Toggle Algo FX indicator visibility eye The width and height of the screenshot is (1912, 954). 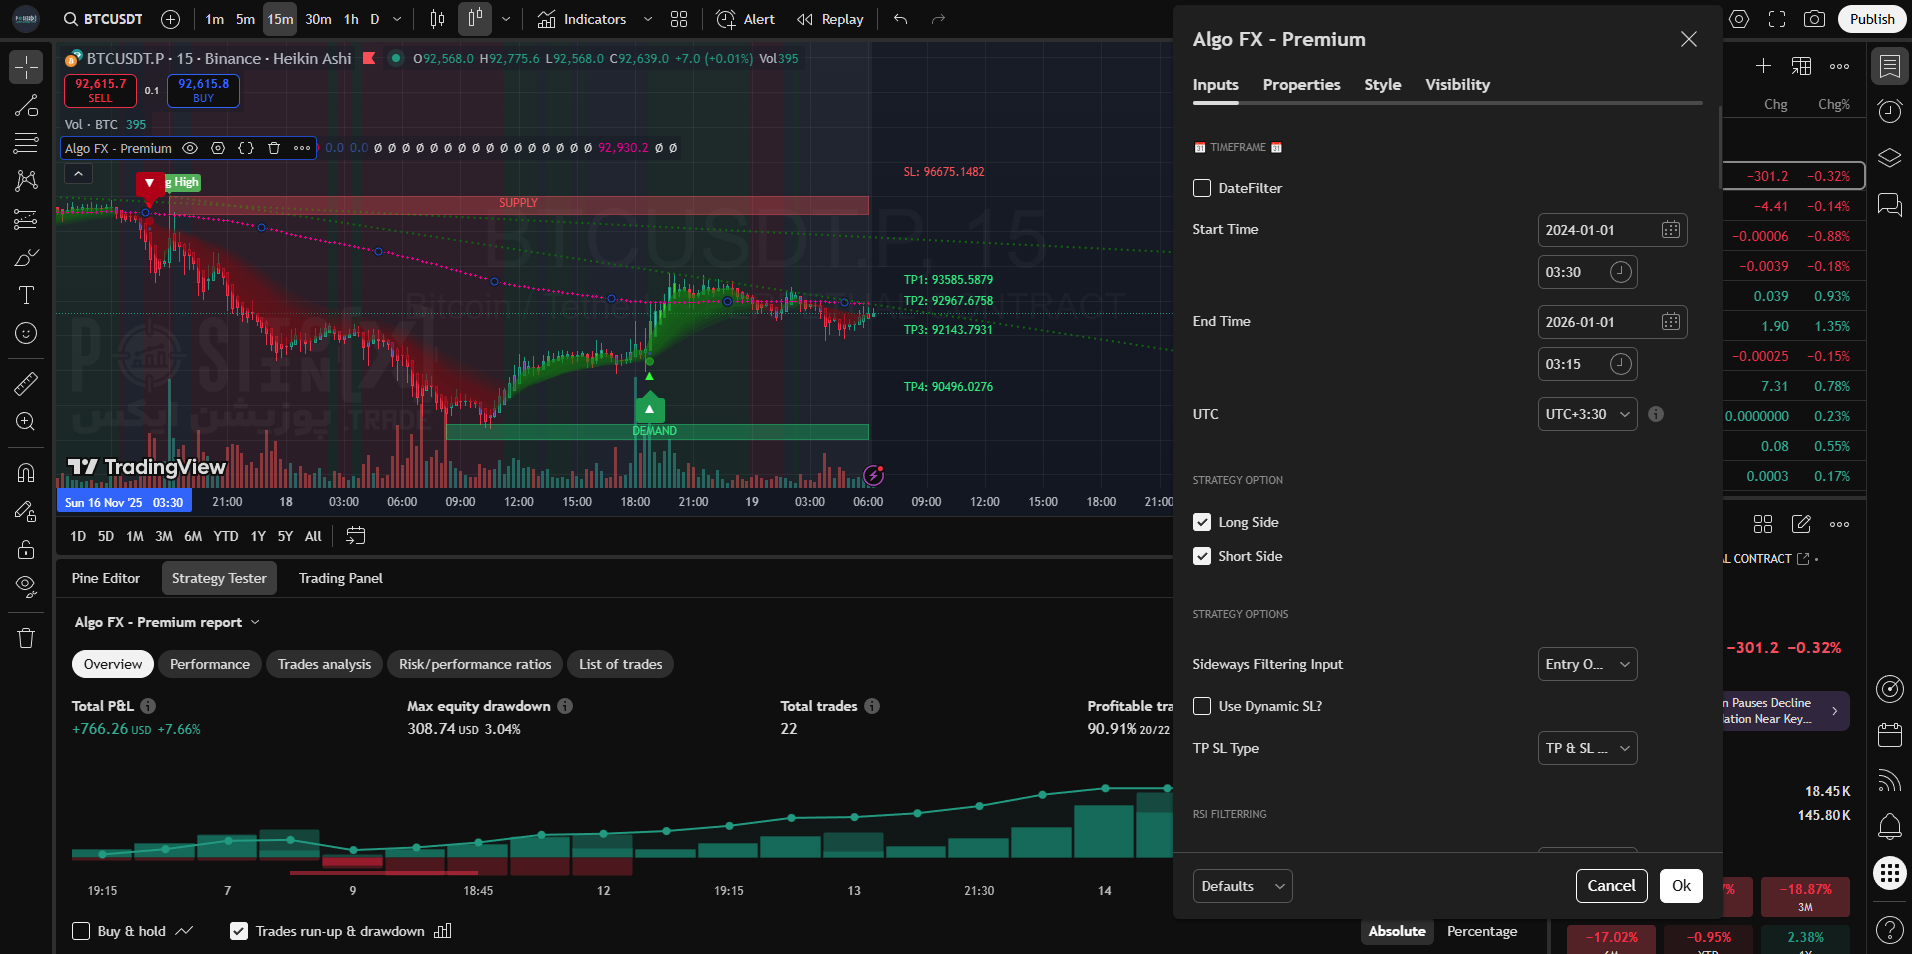pyautogui.click(x=190, y=148)
